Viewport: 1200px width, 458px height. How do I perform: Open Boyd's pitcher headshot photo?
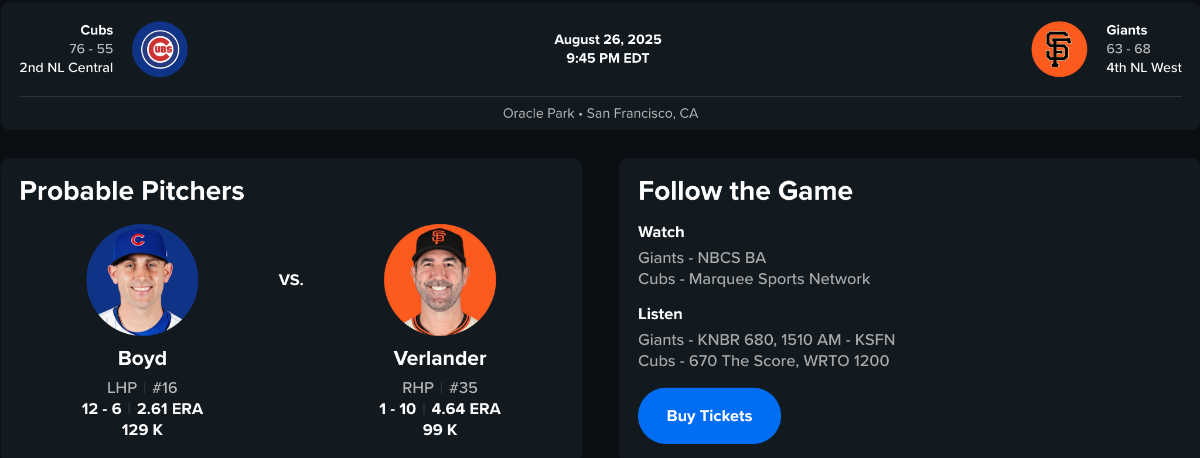tap(142, 280)
